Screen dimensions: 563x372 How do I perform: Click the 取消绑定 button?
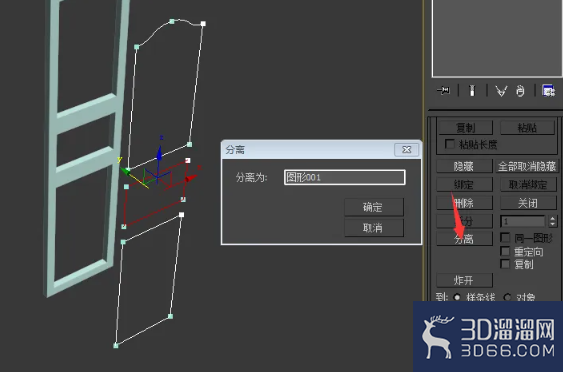pyautogui.click(x=528, y=185)
